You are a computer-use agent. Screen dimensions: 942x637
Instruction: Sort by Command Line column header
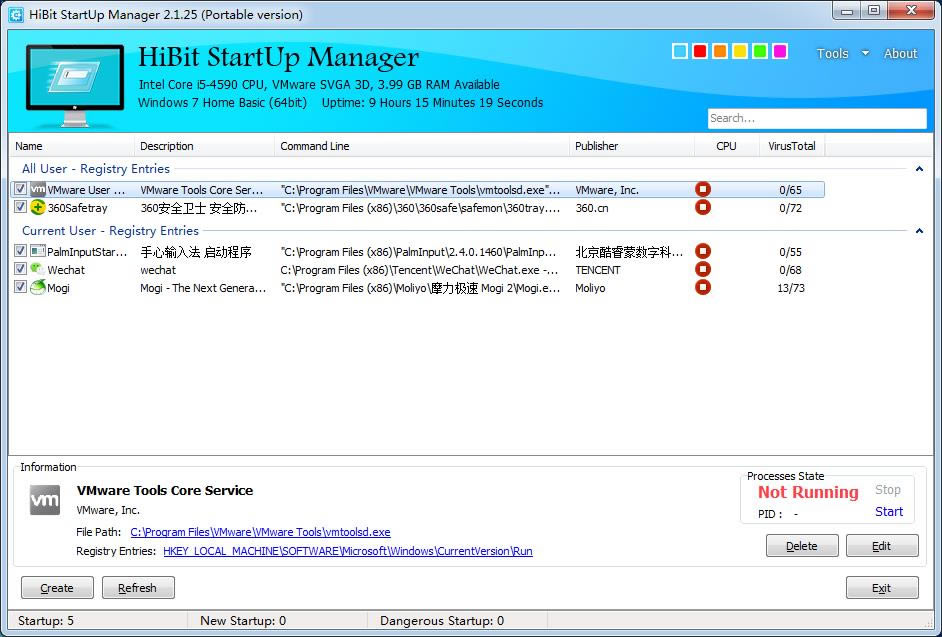pos(422,146)
